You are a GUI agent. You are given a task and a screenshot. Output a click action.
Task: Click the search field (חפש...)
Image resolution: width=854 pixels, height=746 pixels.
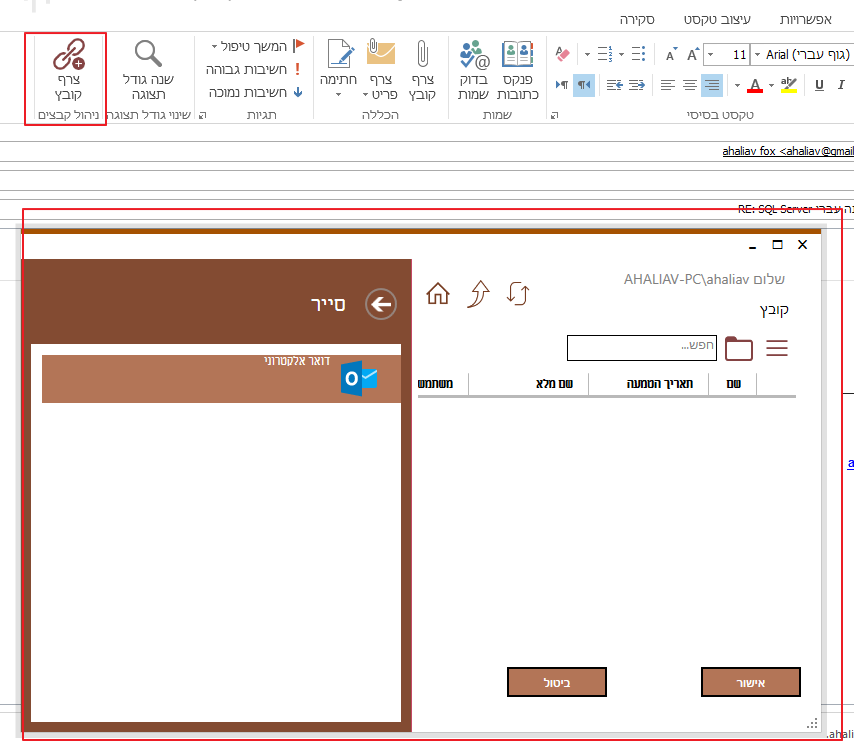(x=642, y=348)
